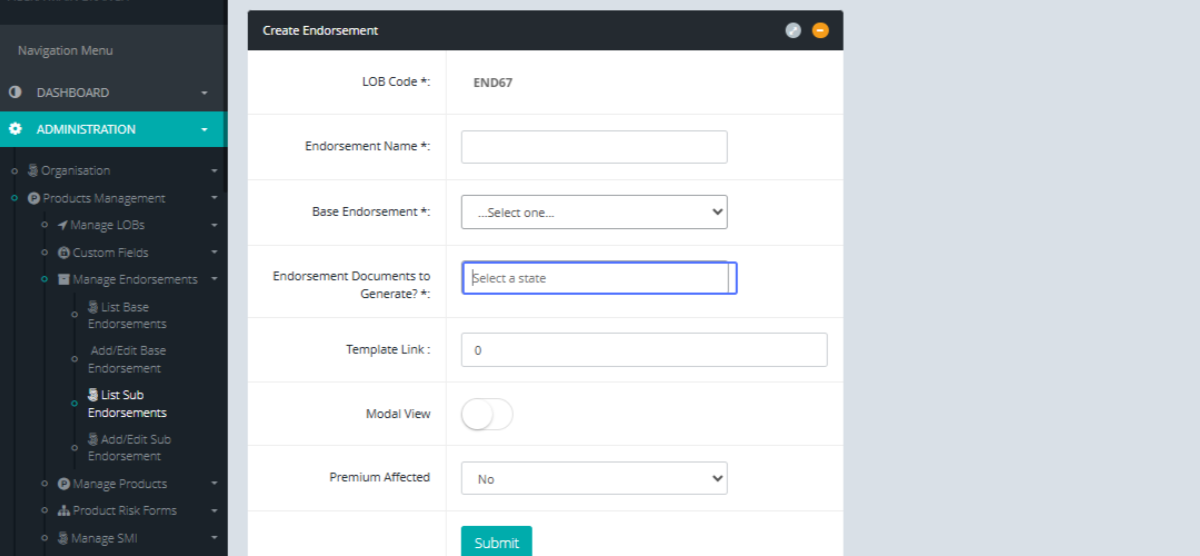Collapse the panel with the orange minus icon
This screenshot has height=556, width=1200.
820,30
